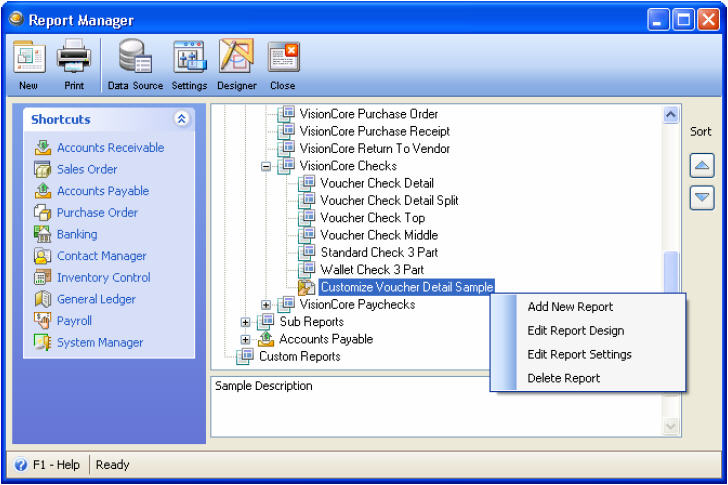
Task: Expand the Sub Reports node
Action: tap(245, 322)
